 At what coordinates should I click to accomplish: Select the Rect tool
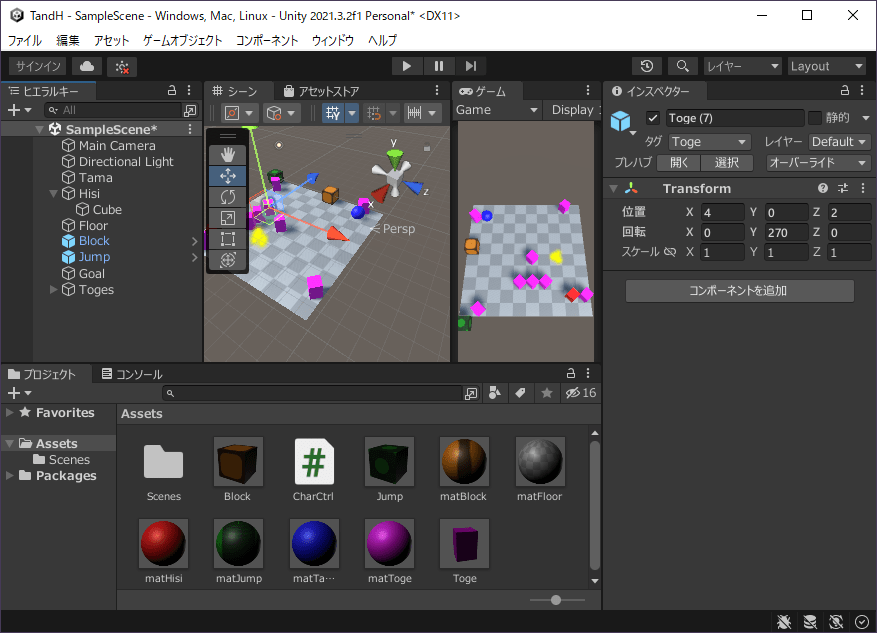point(228,239)
